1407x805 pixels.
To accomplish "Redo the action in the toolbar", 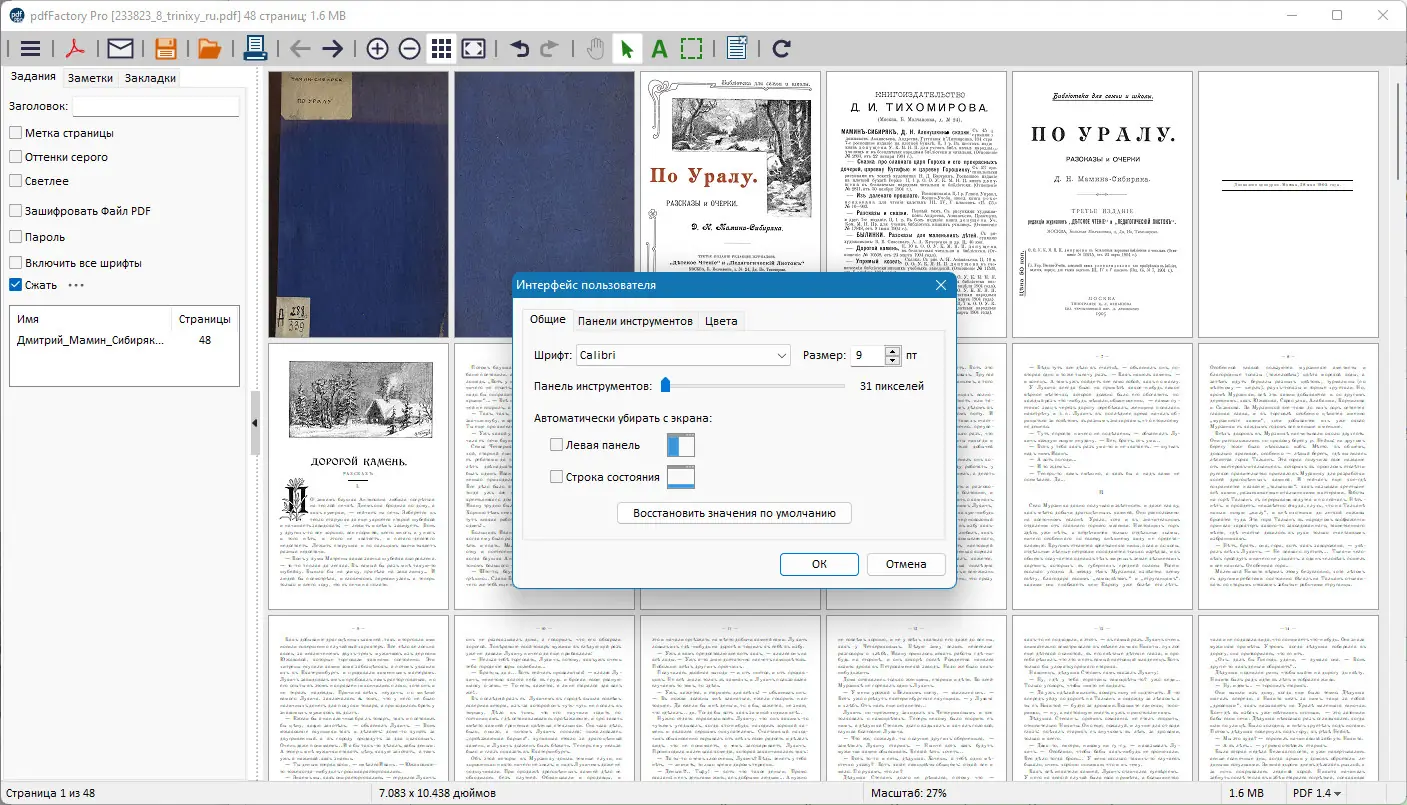I will pos(549,48).
